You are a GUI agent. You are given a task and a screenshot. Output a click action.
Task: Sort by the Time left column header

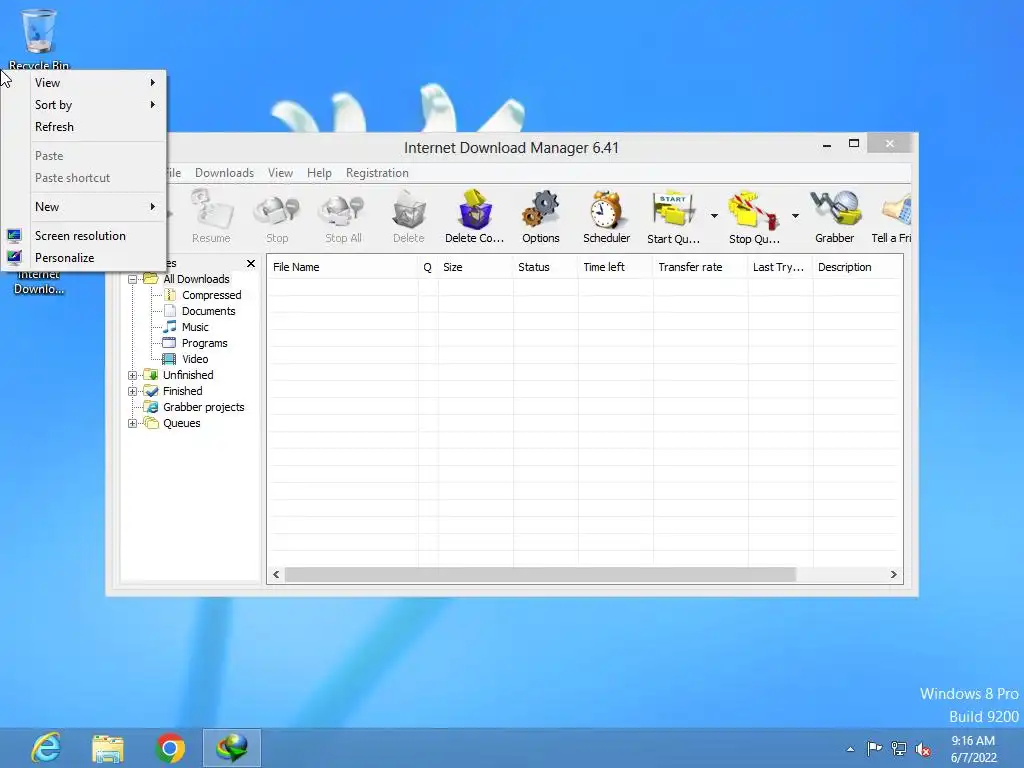pos(615,266)
